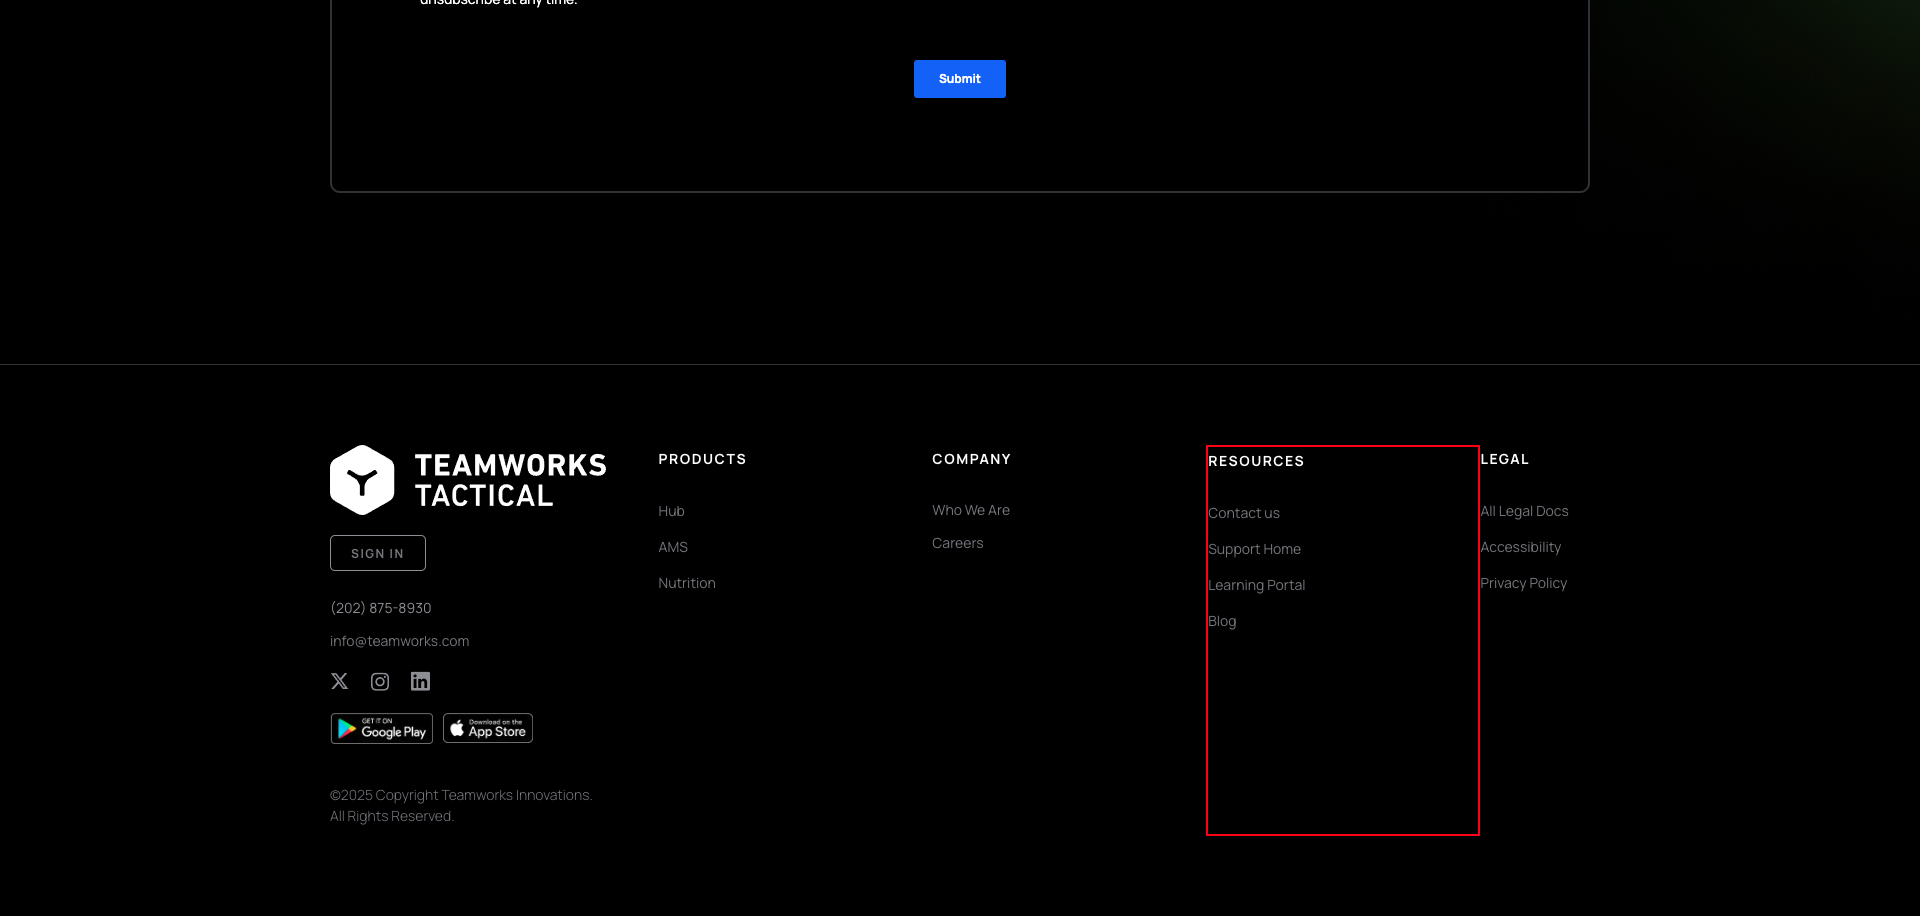The width and height of the screenshot is (1920, 916).
Task: Open the Instagram profile
Action: tap(380, 681)
